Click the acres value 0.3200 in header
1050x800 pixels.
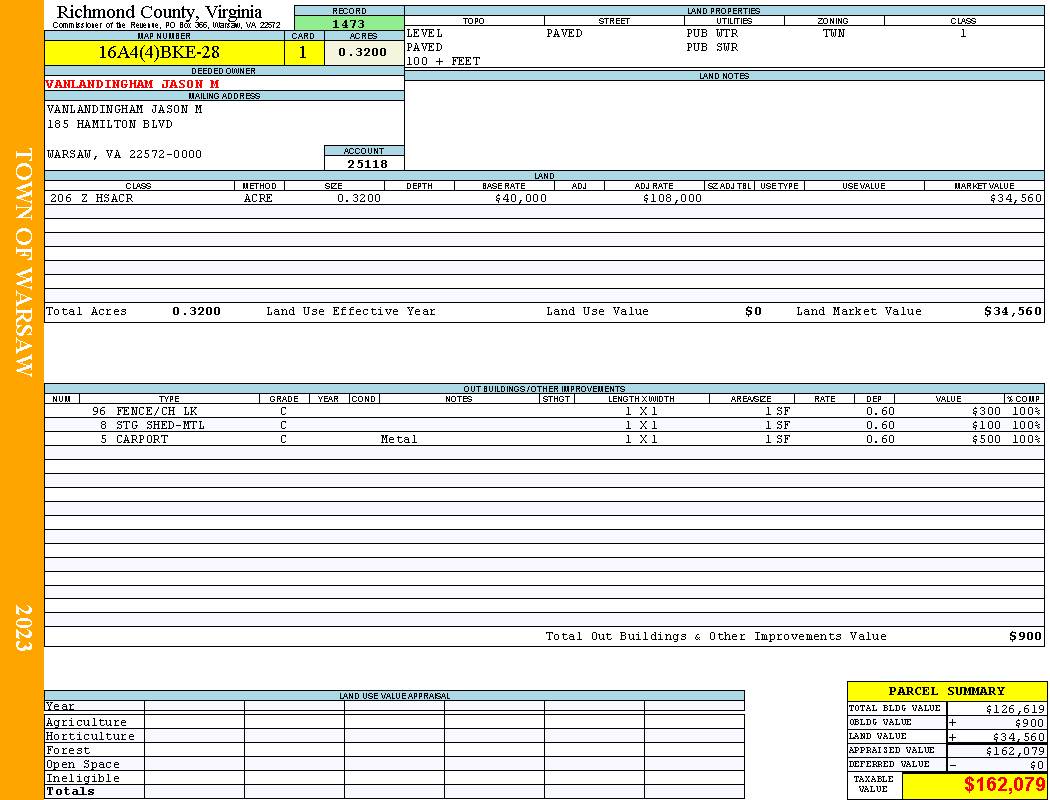point(362,52)
